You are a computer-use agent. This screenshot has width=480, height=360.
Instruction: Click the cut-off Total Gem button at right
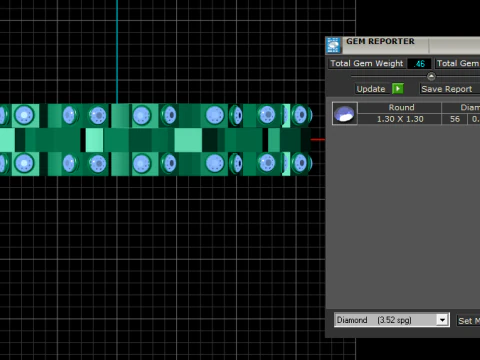(x=457, y=63)
